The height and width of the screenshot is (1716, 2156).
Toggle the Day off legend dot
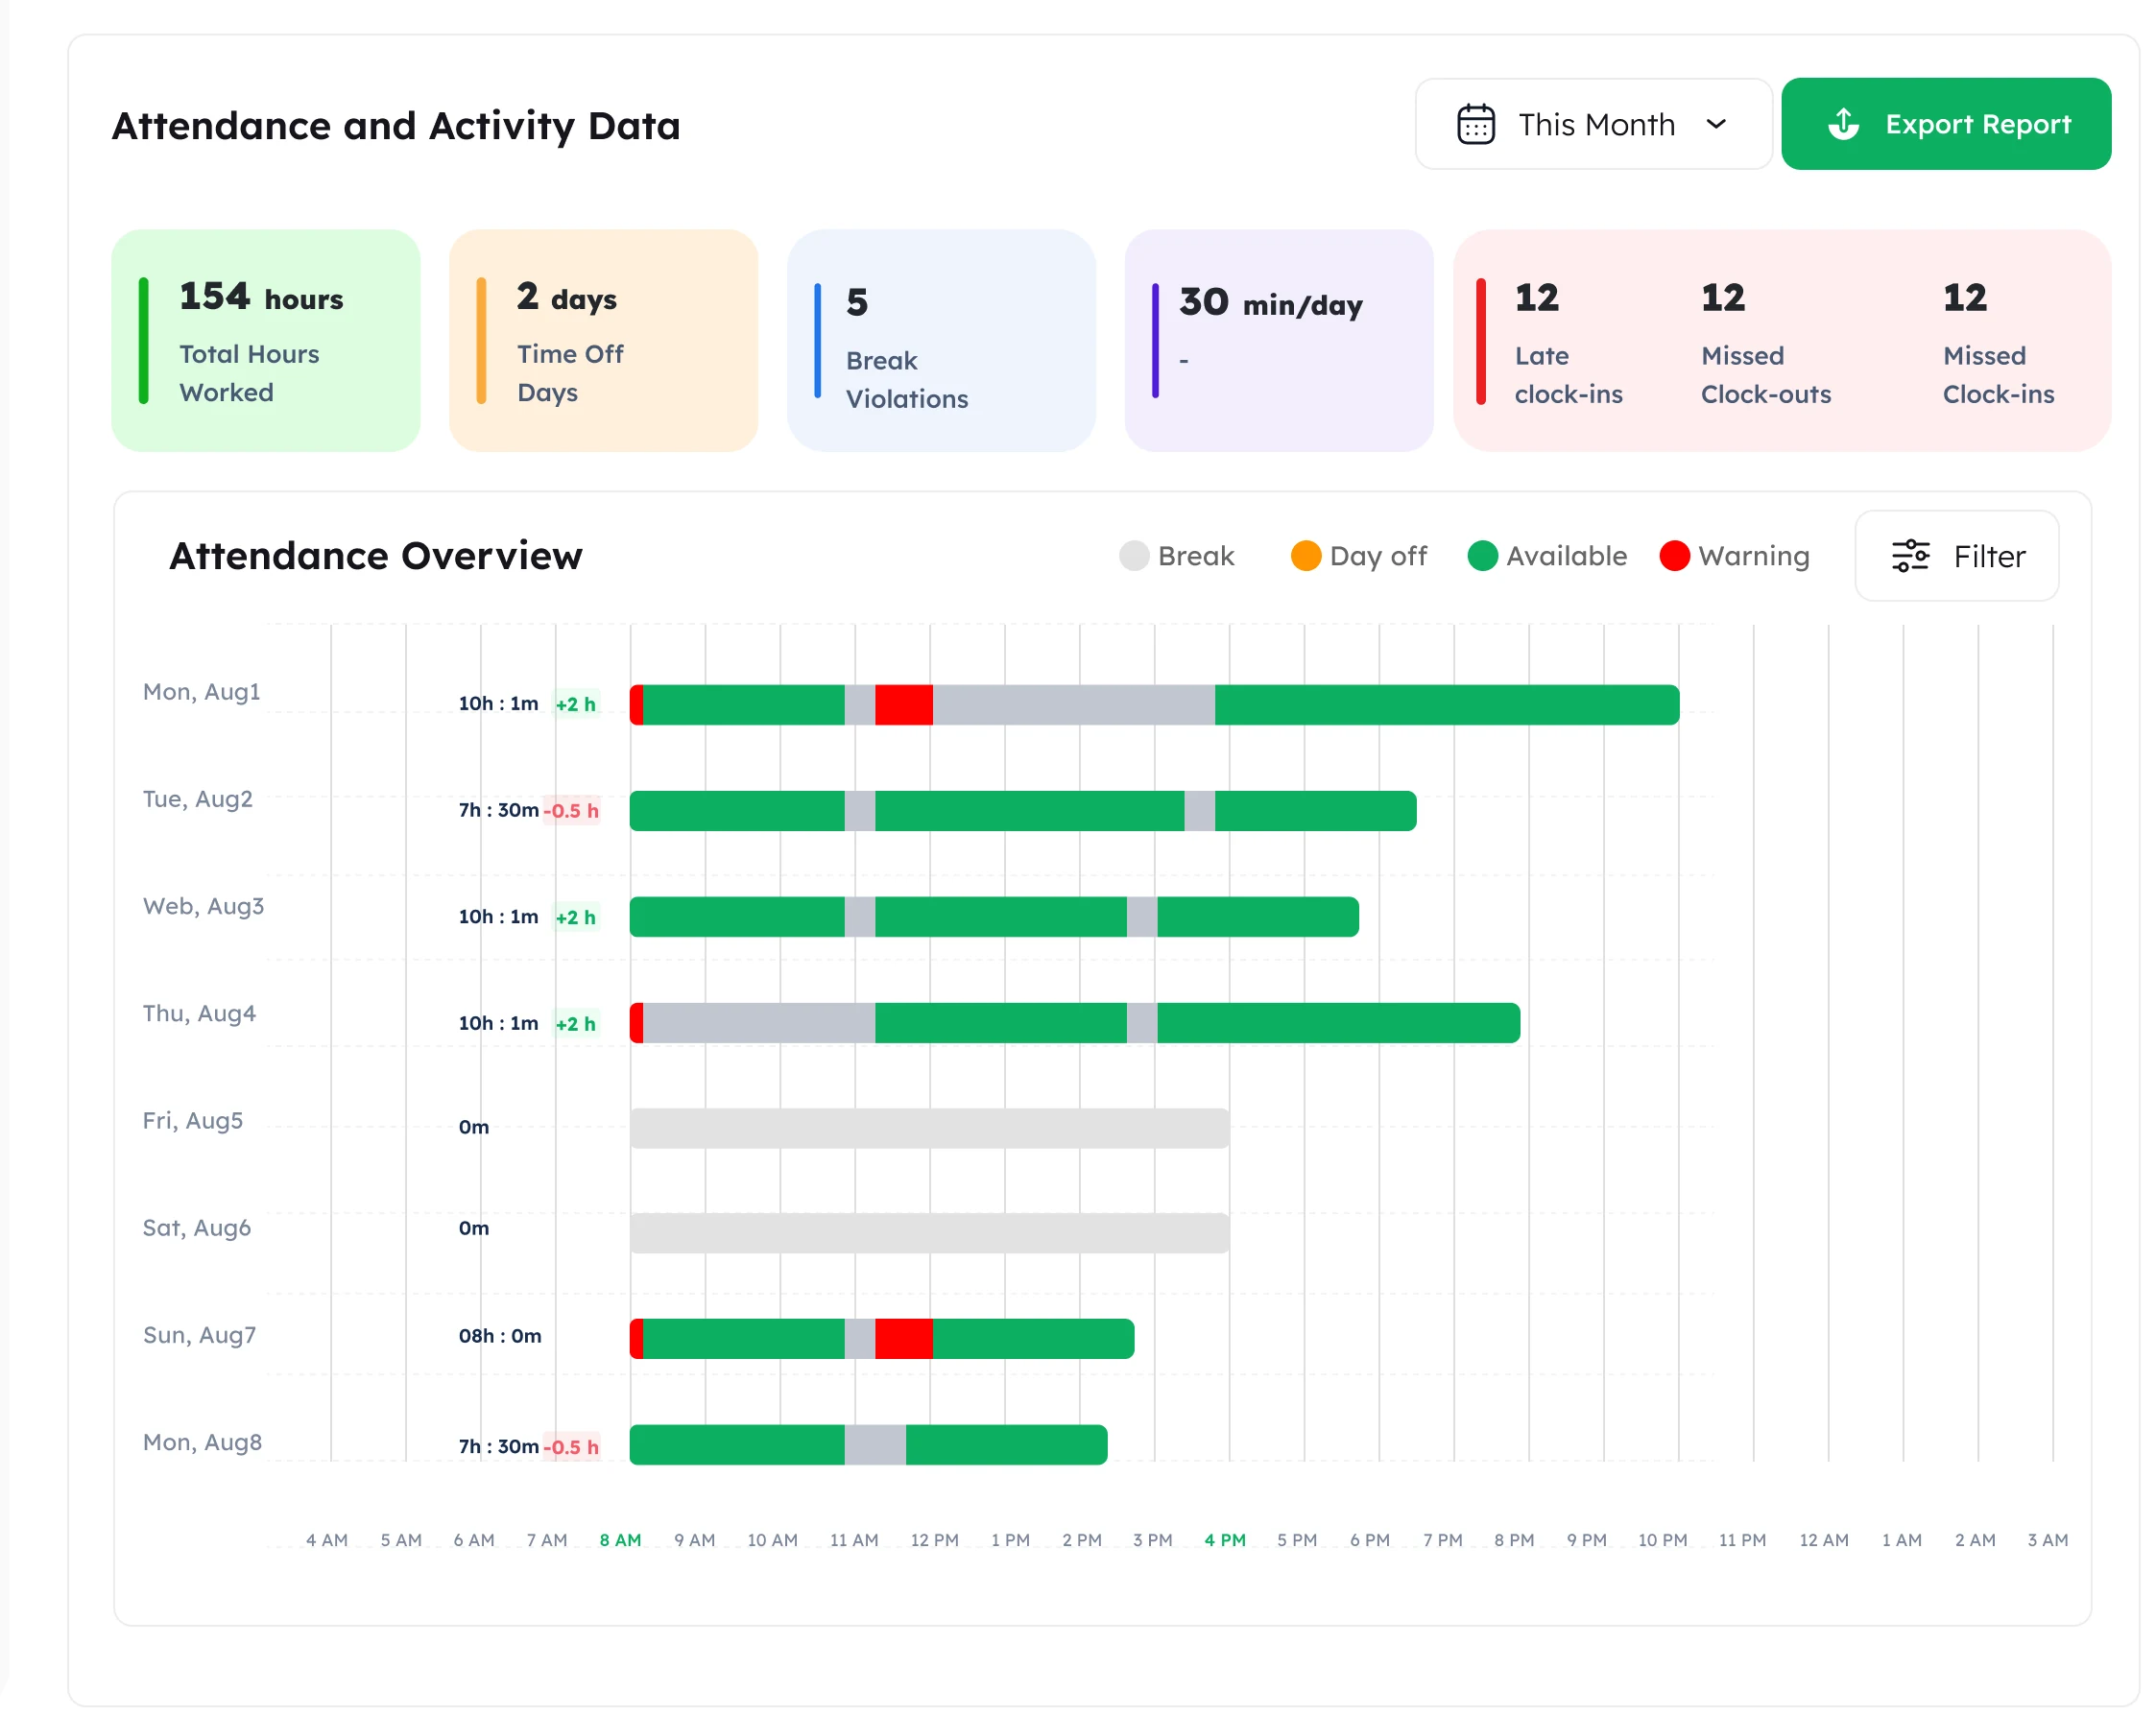coord(1306,556)
